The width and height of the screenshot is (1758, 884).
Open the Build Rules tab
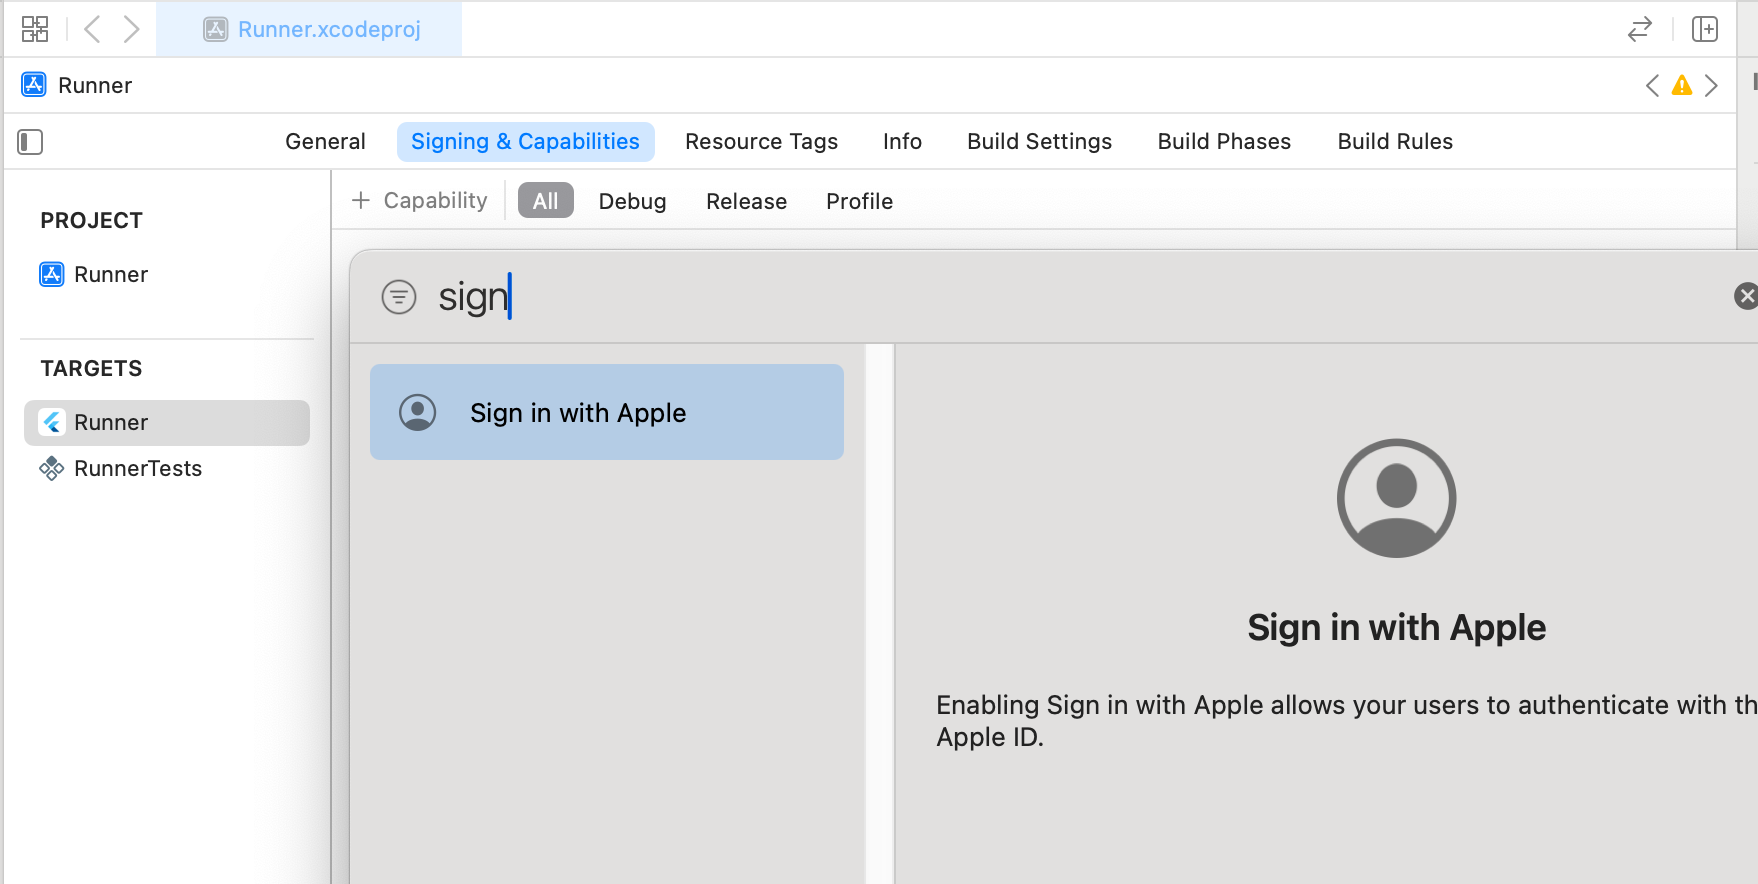[x=1395, y=142]
